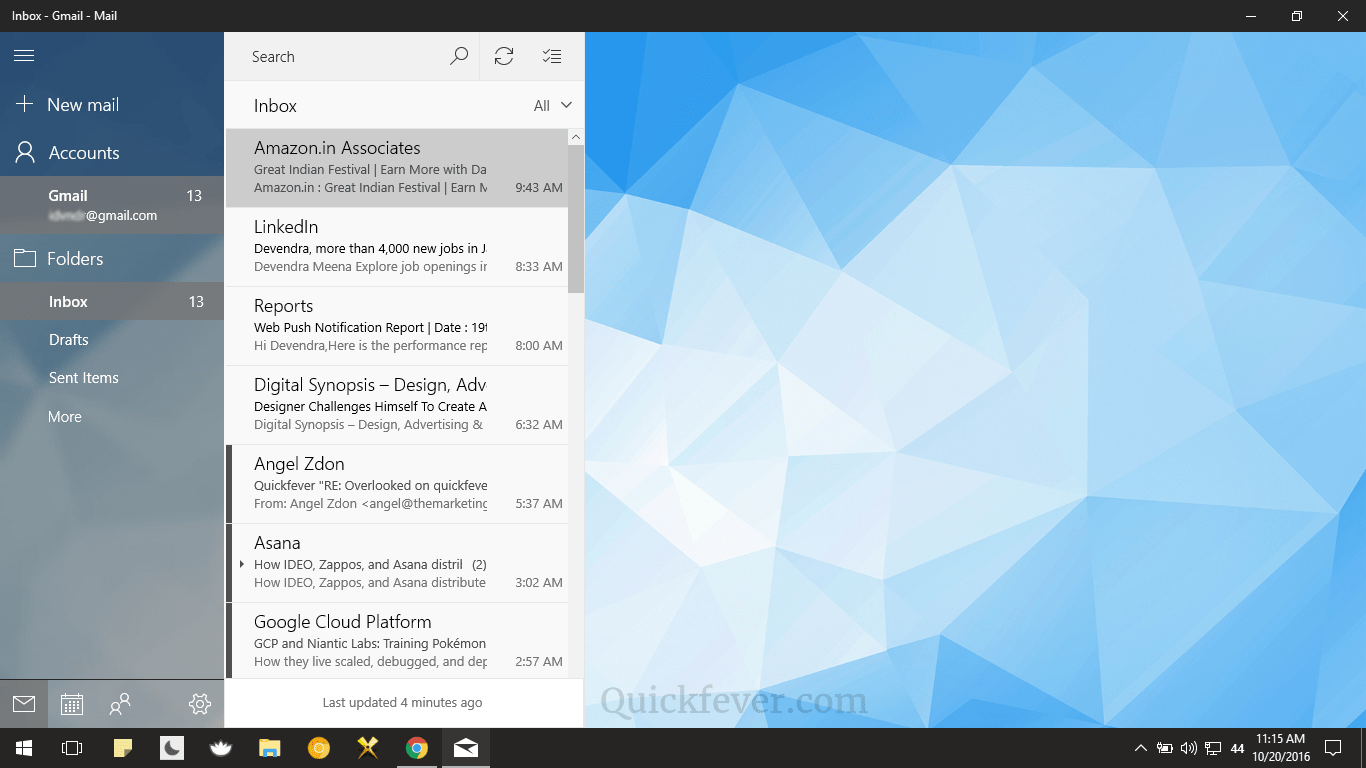
Task: Open the Asana email
Action: [x=397, y=563]
